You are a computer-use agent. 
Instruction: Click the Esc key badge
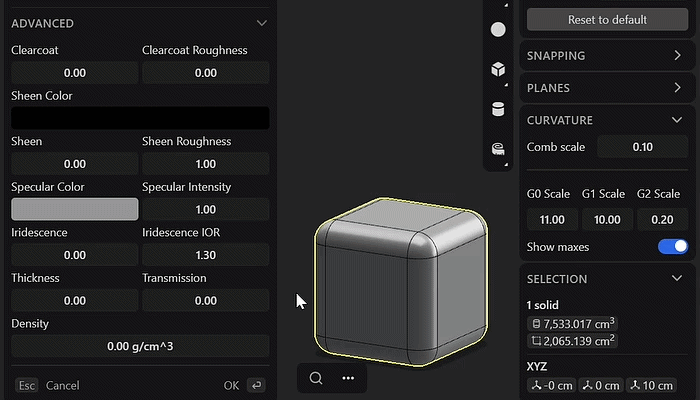click(x=27, y=385)
